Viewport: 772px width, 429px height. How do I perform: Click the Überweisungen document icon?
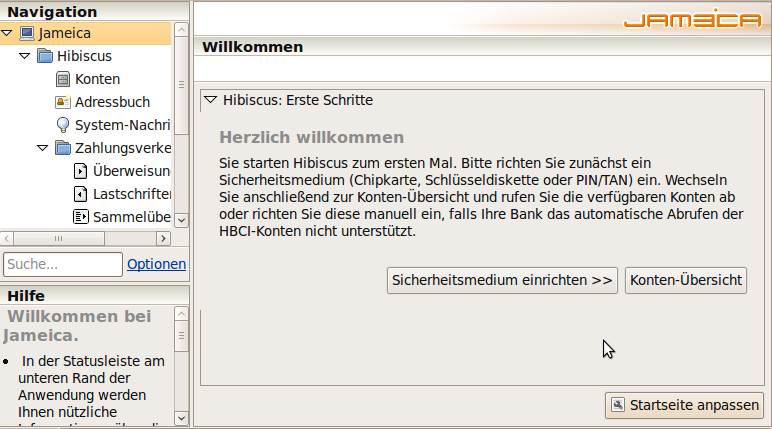80,171
